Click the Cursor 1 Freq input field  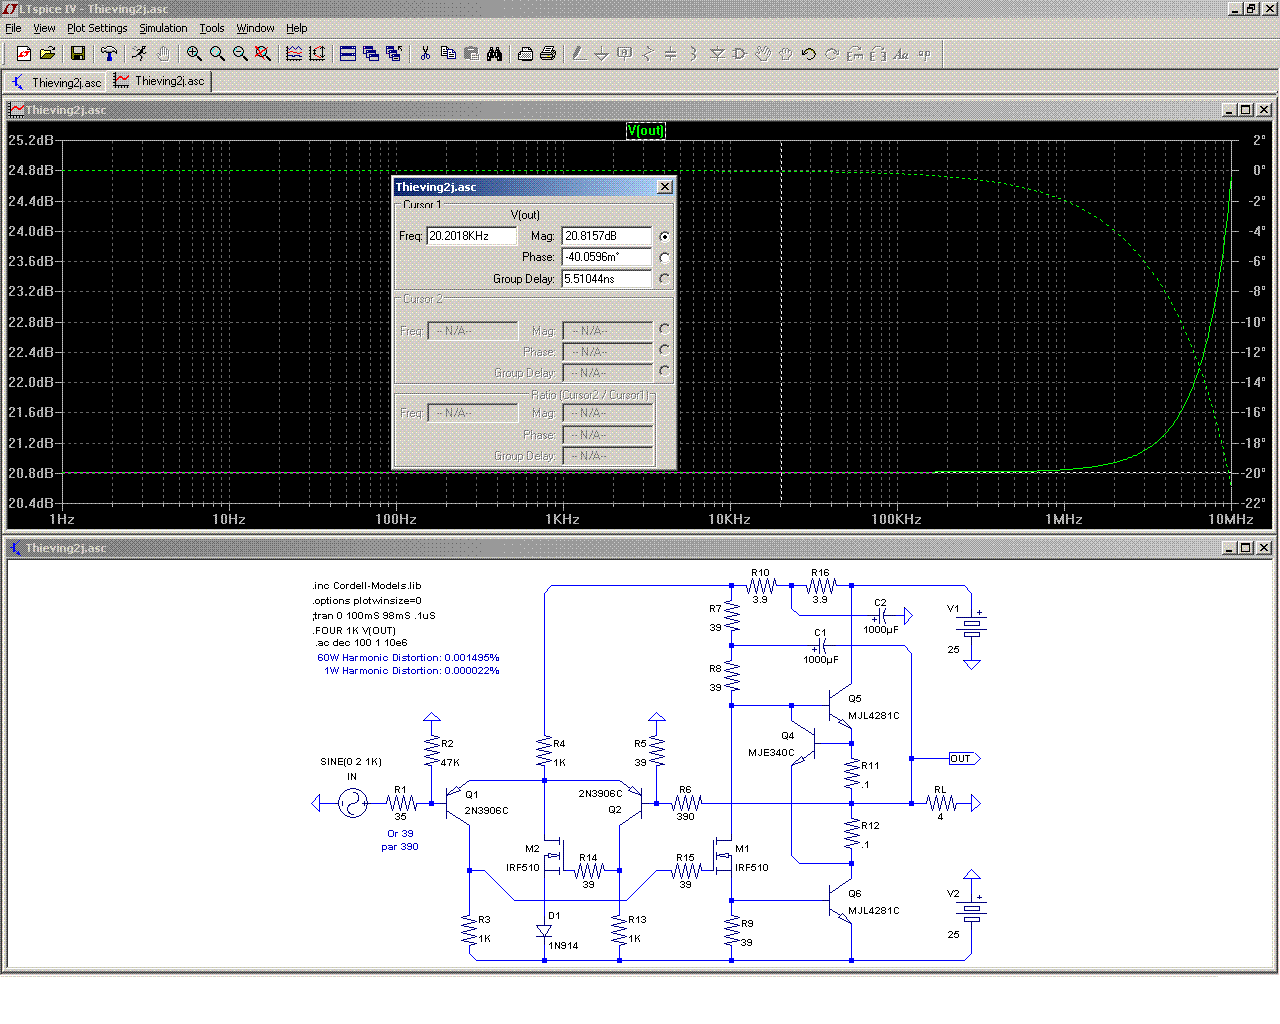coord(472,236)
